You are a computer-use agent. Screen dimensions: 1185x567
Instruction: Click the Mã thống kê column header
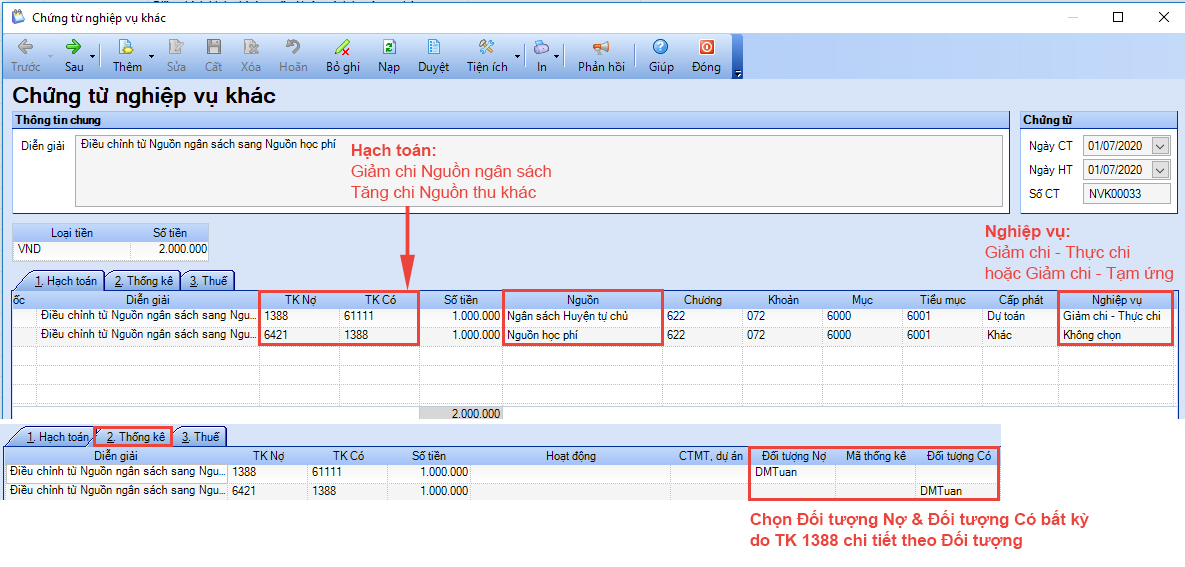point(875,456)
